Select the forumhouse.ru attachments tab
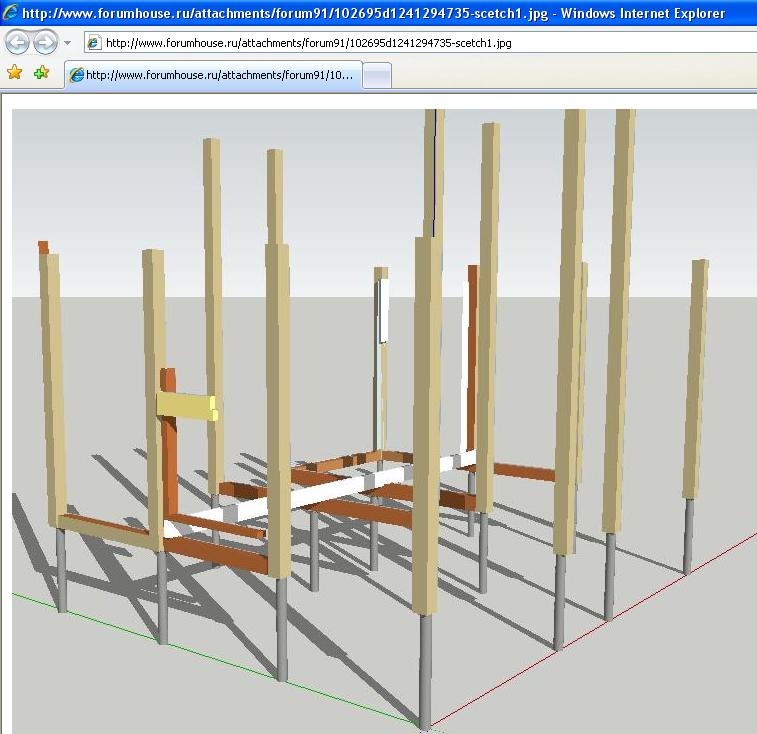The height and width of the screenshot is (734, 757). (x=213, y=75)
